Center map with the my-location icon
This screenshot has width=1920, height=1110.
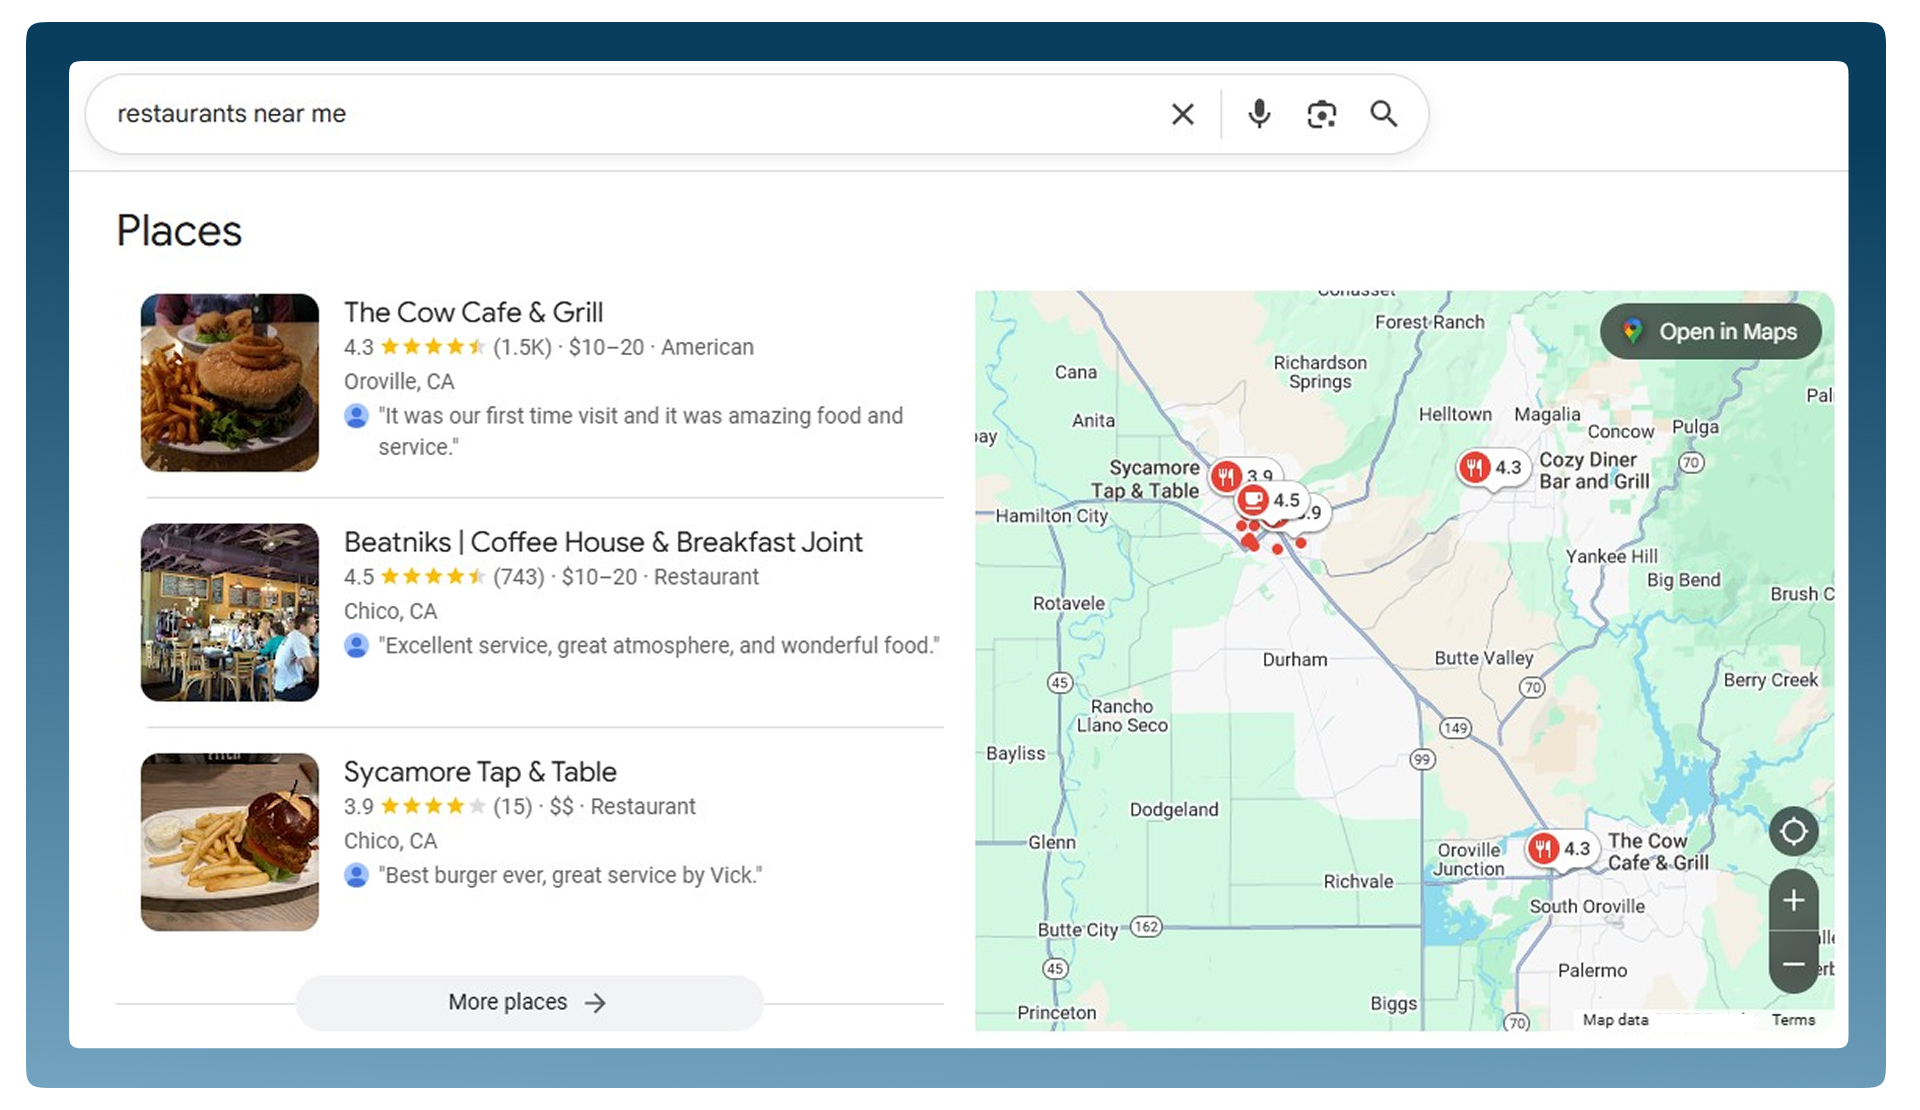click(1793, 831)
